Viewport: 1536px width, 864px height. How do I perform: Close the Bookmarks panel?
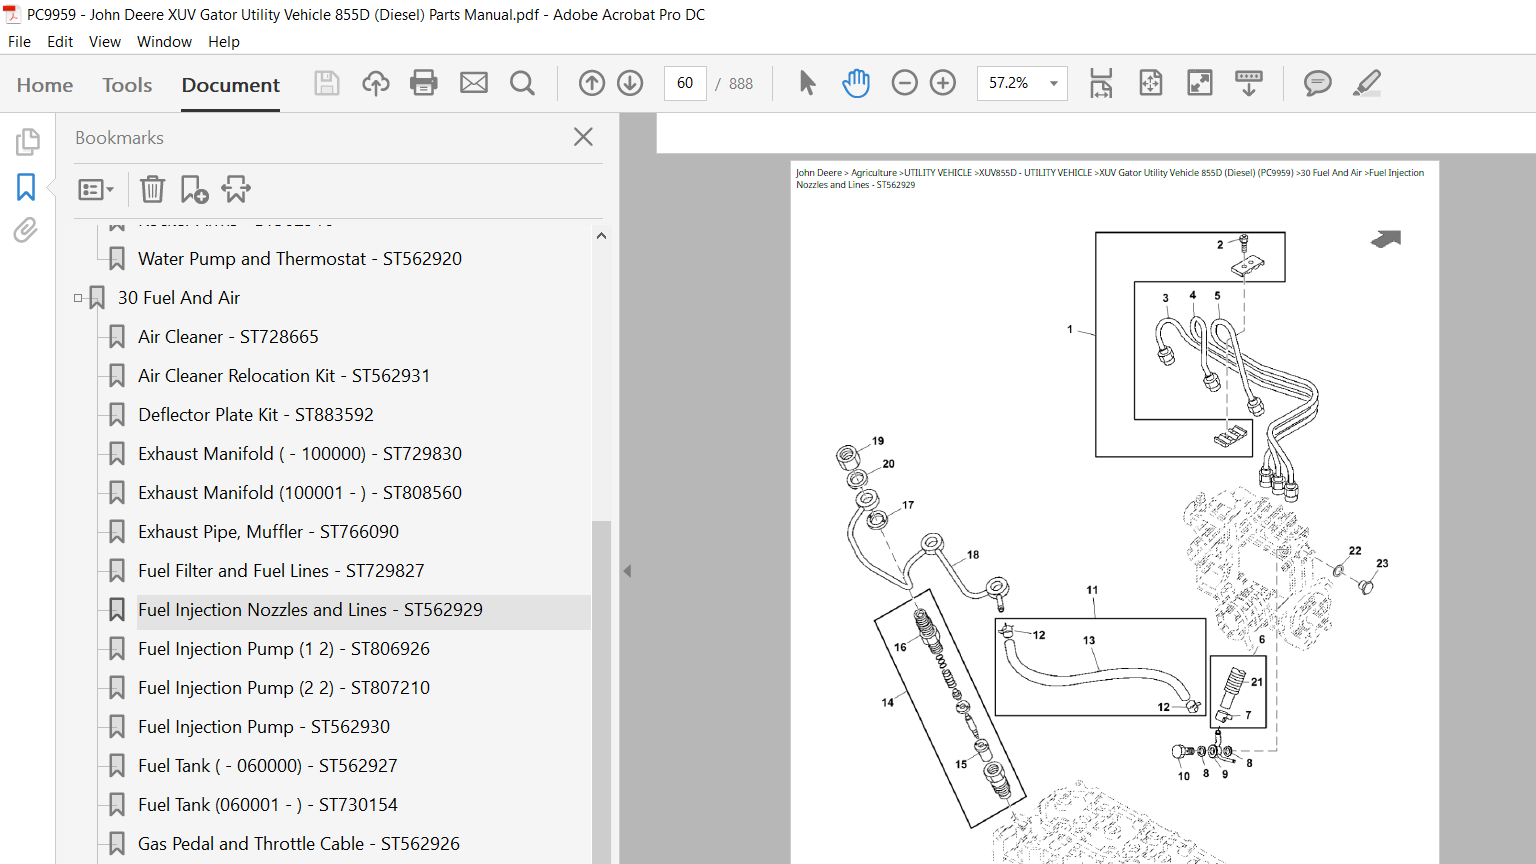click(x=584, y=137)
